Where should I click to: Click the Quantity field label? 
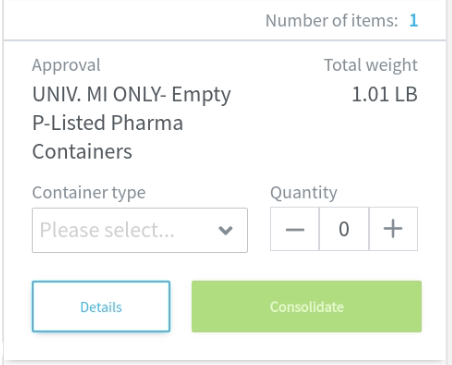coord(304,193)
